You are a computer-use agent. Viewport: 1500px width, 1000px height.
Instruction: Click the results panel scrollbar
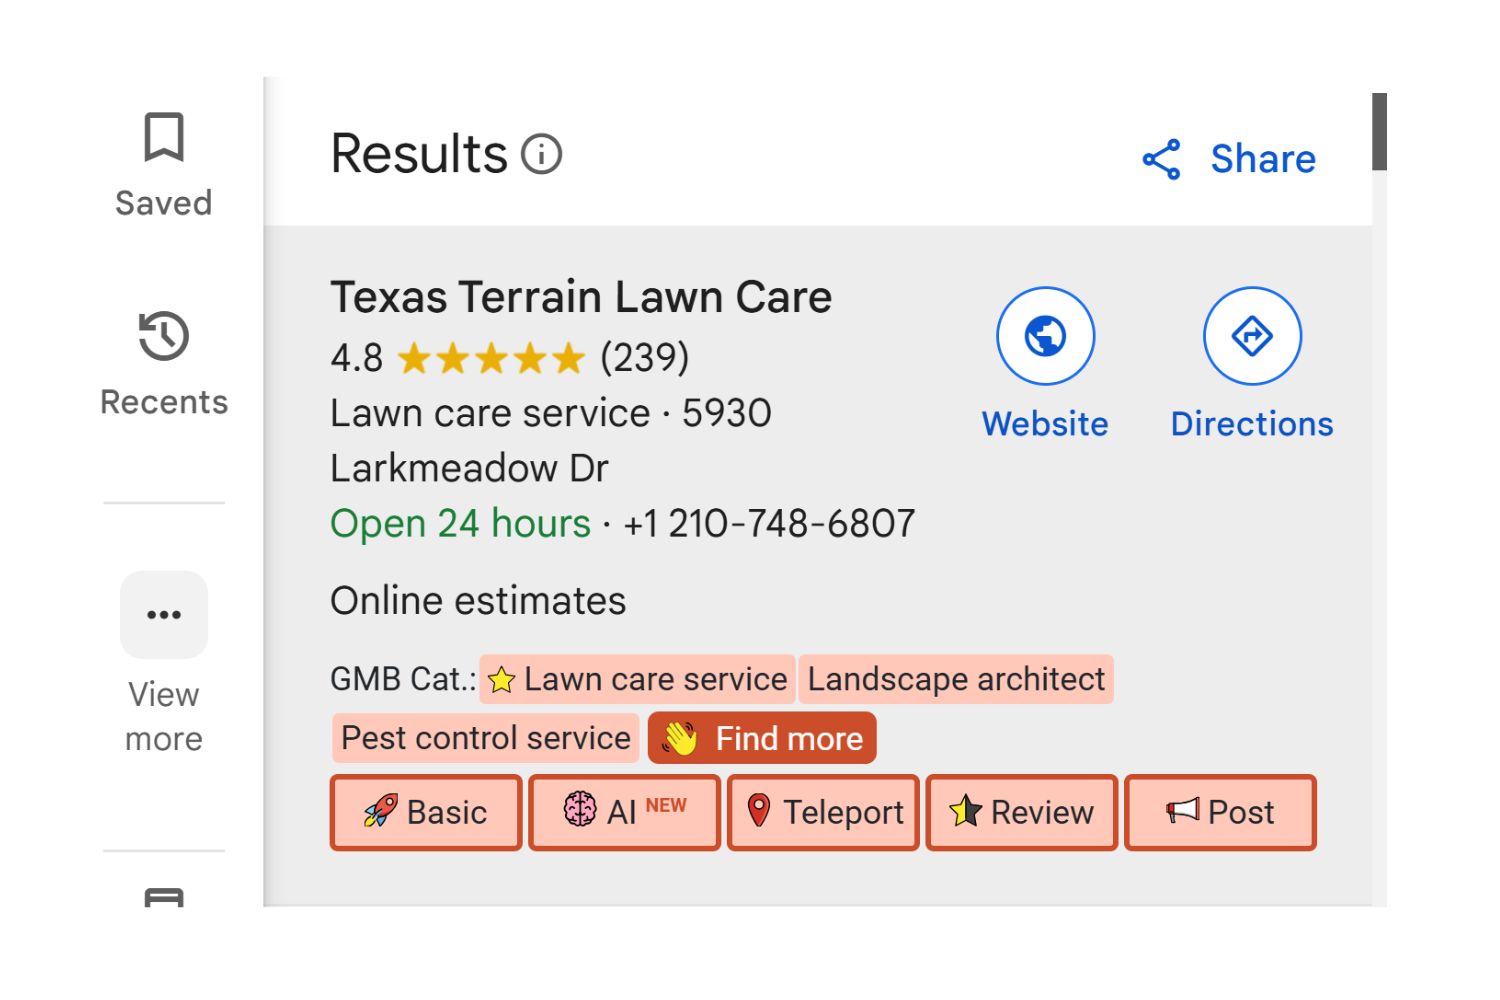(x=1379, y=131)
